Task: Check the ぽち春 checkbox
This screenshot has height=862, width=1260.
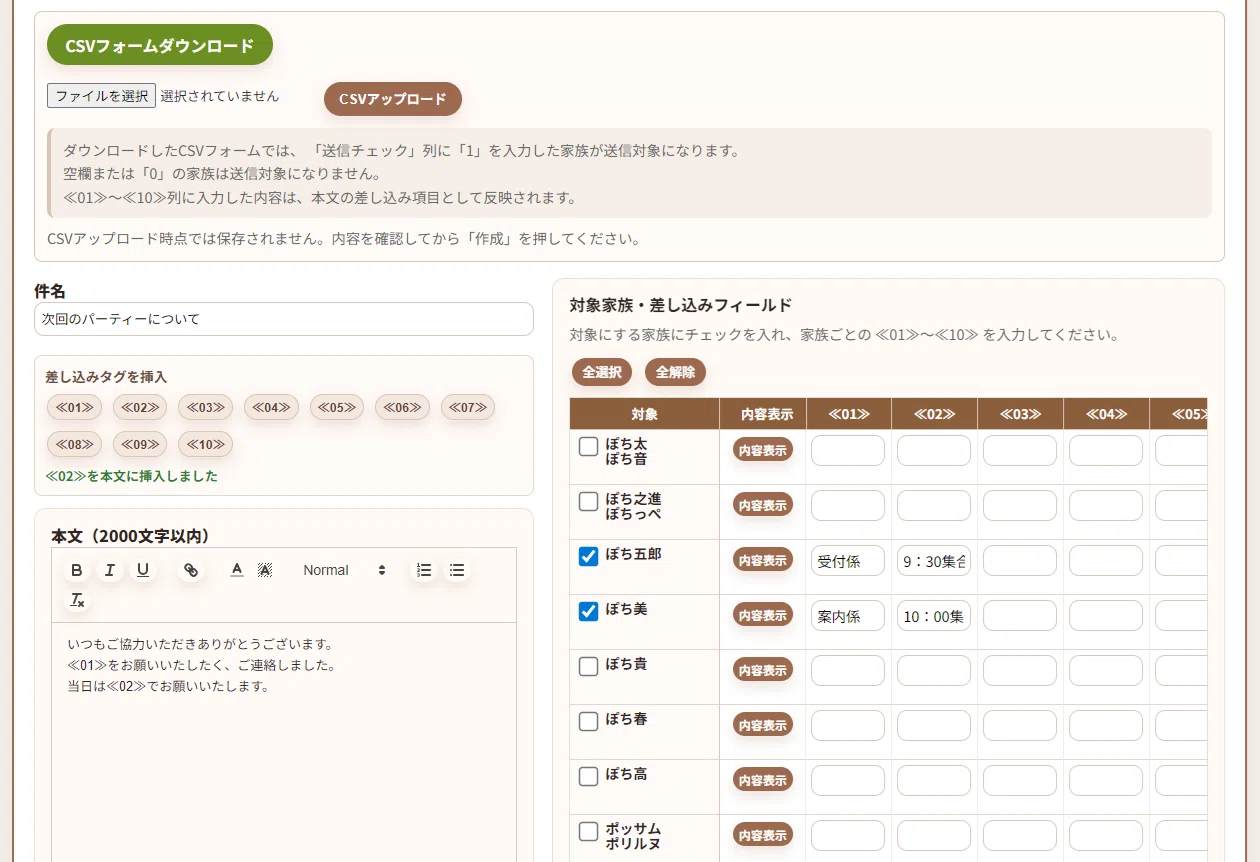Action: click(589, 722)
